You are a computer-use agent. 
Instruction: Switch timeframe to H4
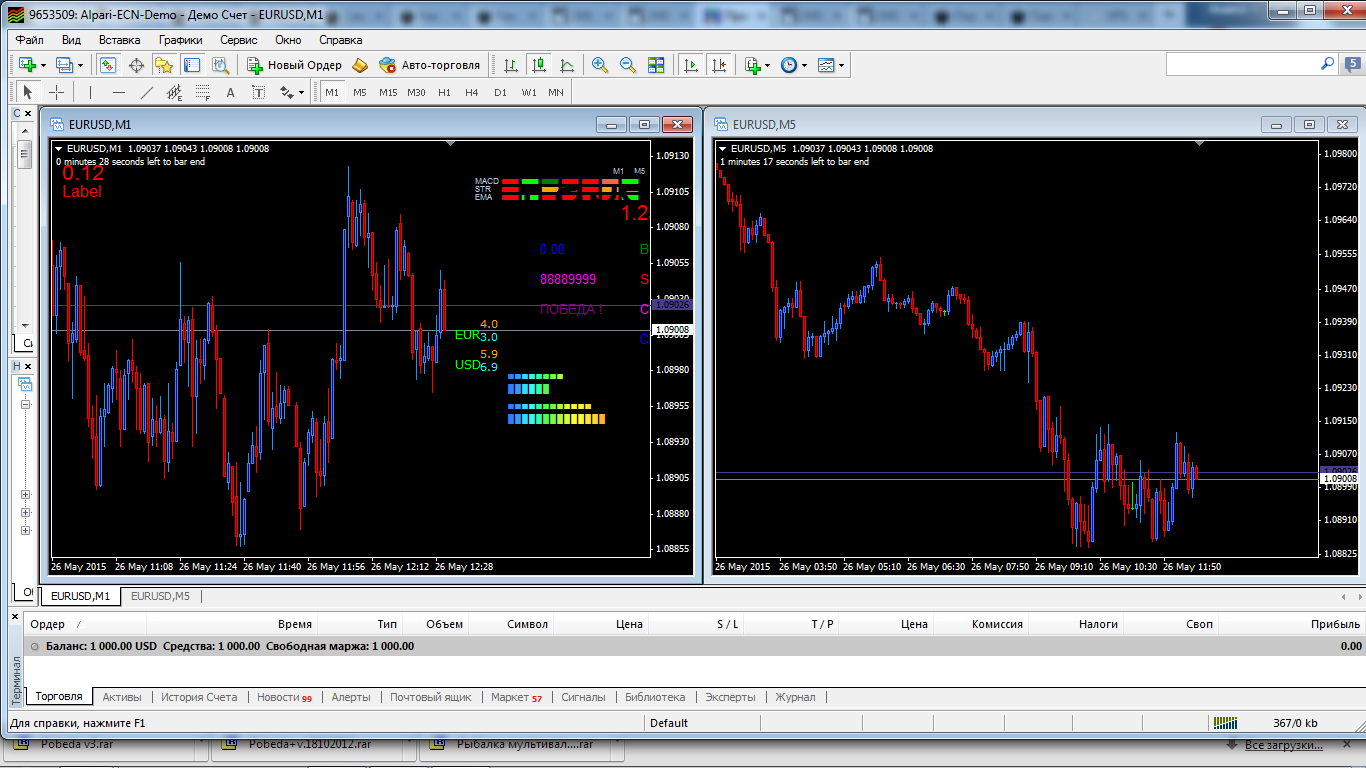pyautogui.click(x=472, y=92)
